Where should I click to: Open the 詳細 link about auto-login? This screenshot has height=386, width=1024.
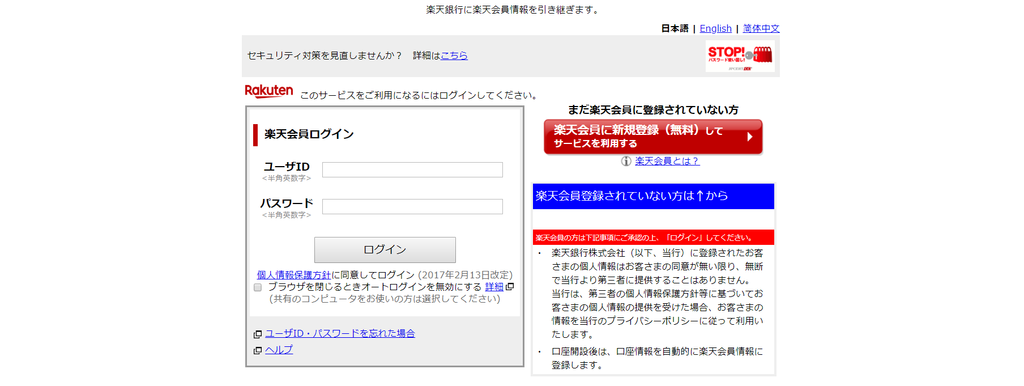pyautogui.click(x=494, y=287)
